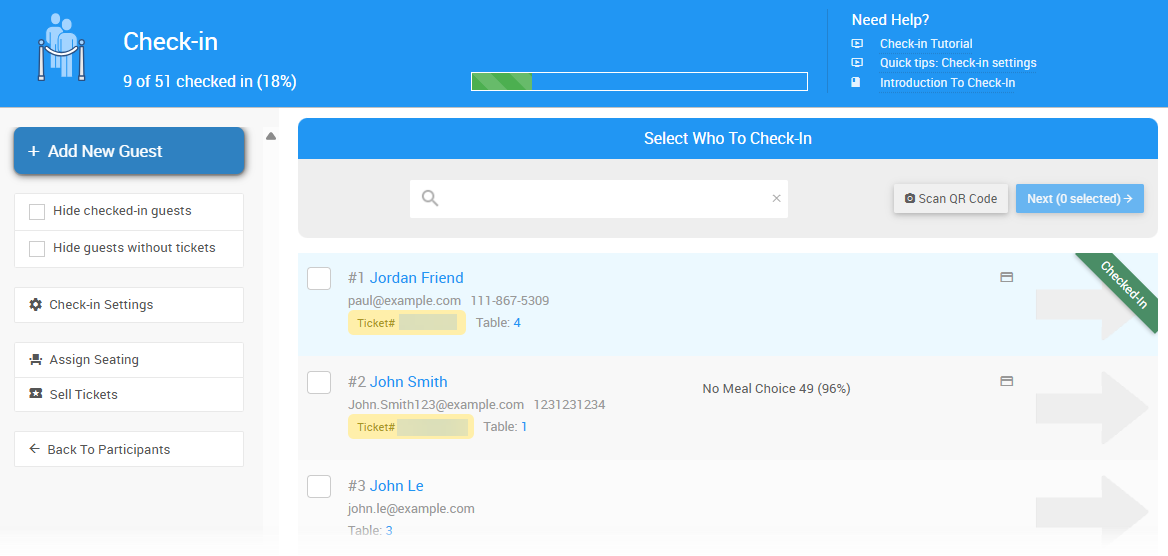This screenshot has width=1168, height=556.
Task: Go Back To Participants
Action: point(129,449)
